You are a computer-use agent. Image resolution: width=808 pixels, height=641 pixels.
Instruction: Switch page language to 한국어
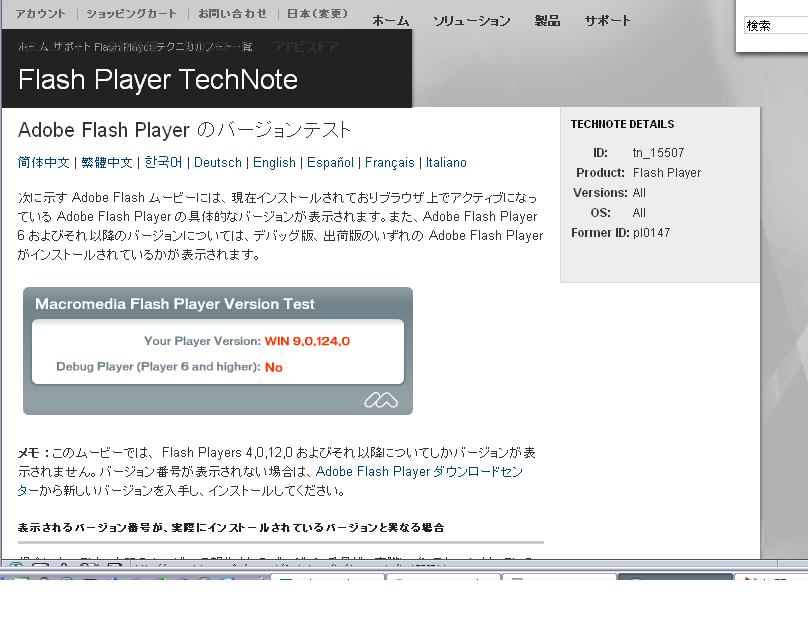(163, 163)
